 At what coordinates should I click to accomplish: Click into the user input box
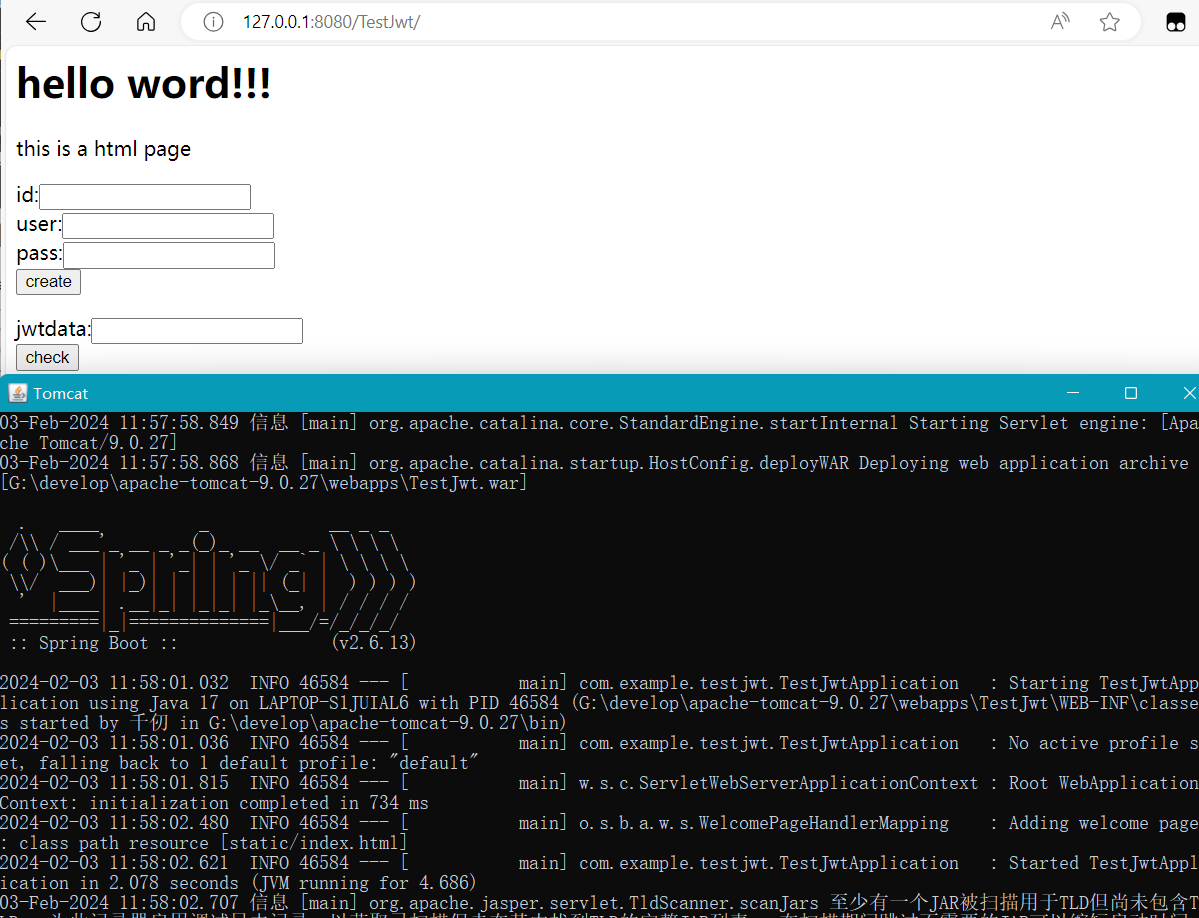[167, 226]
